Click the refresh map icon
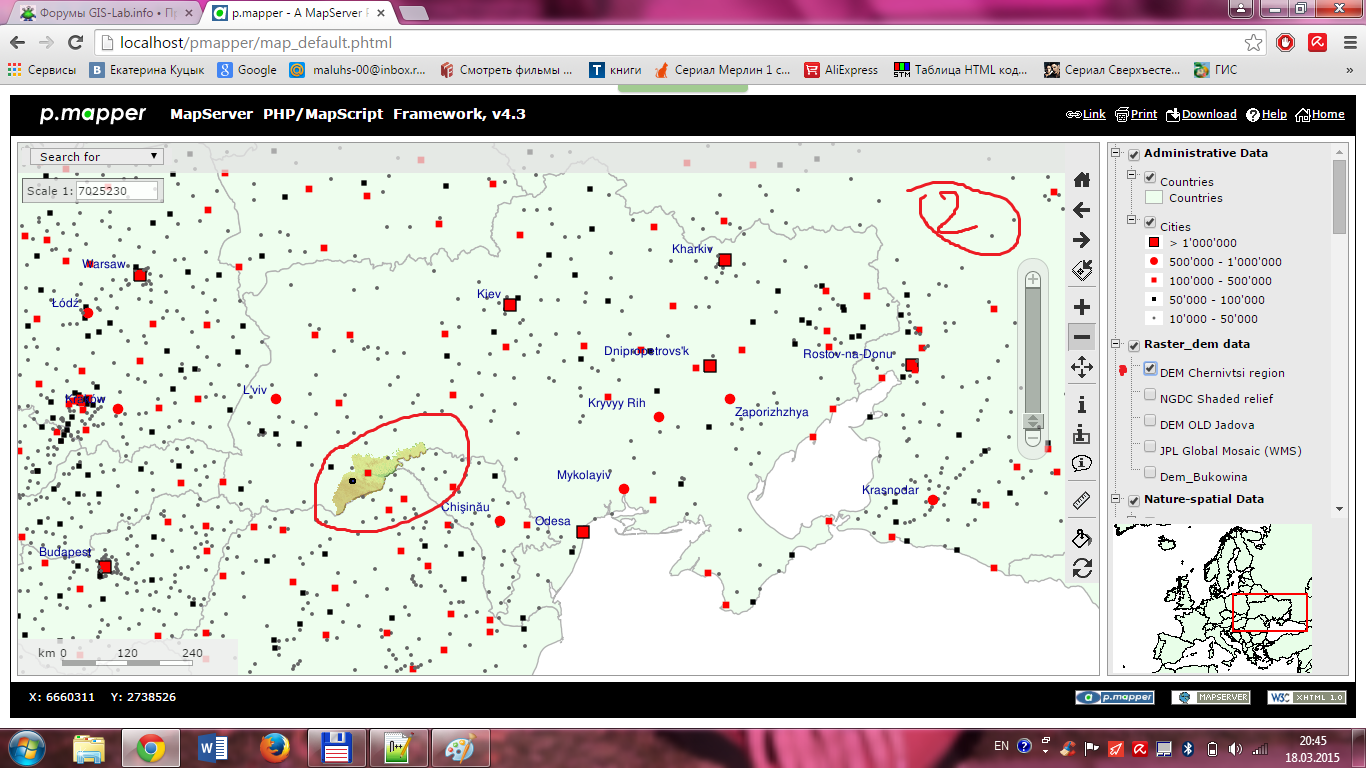The height and width of the screenshot is (768, 1366). [x=1081, y=568]
